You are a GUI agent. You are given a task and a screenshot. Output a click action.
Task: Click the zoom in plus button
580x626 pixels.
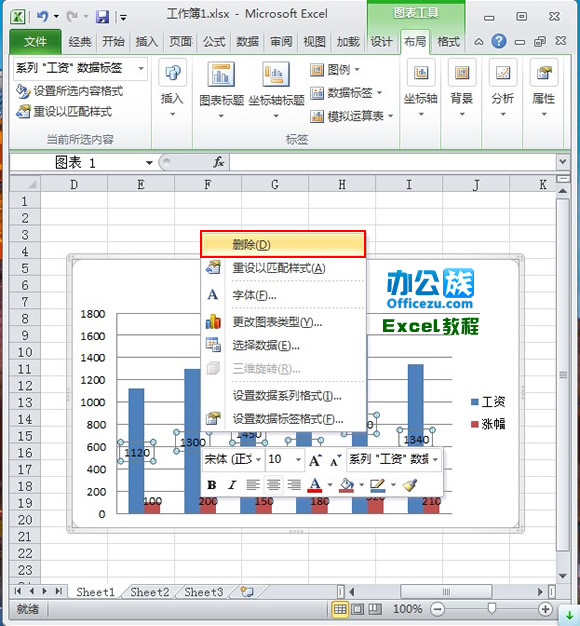tap(545, 609)
